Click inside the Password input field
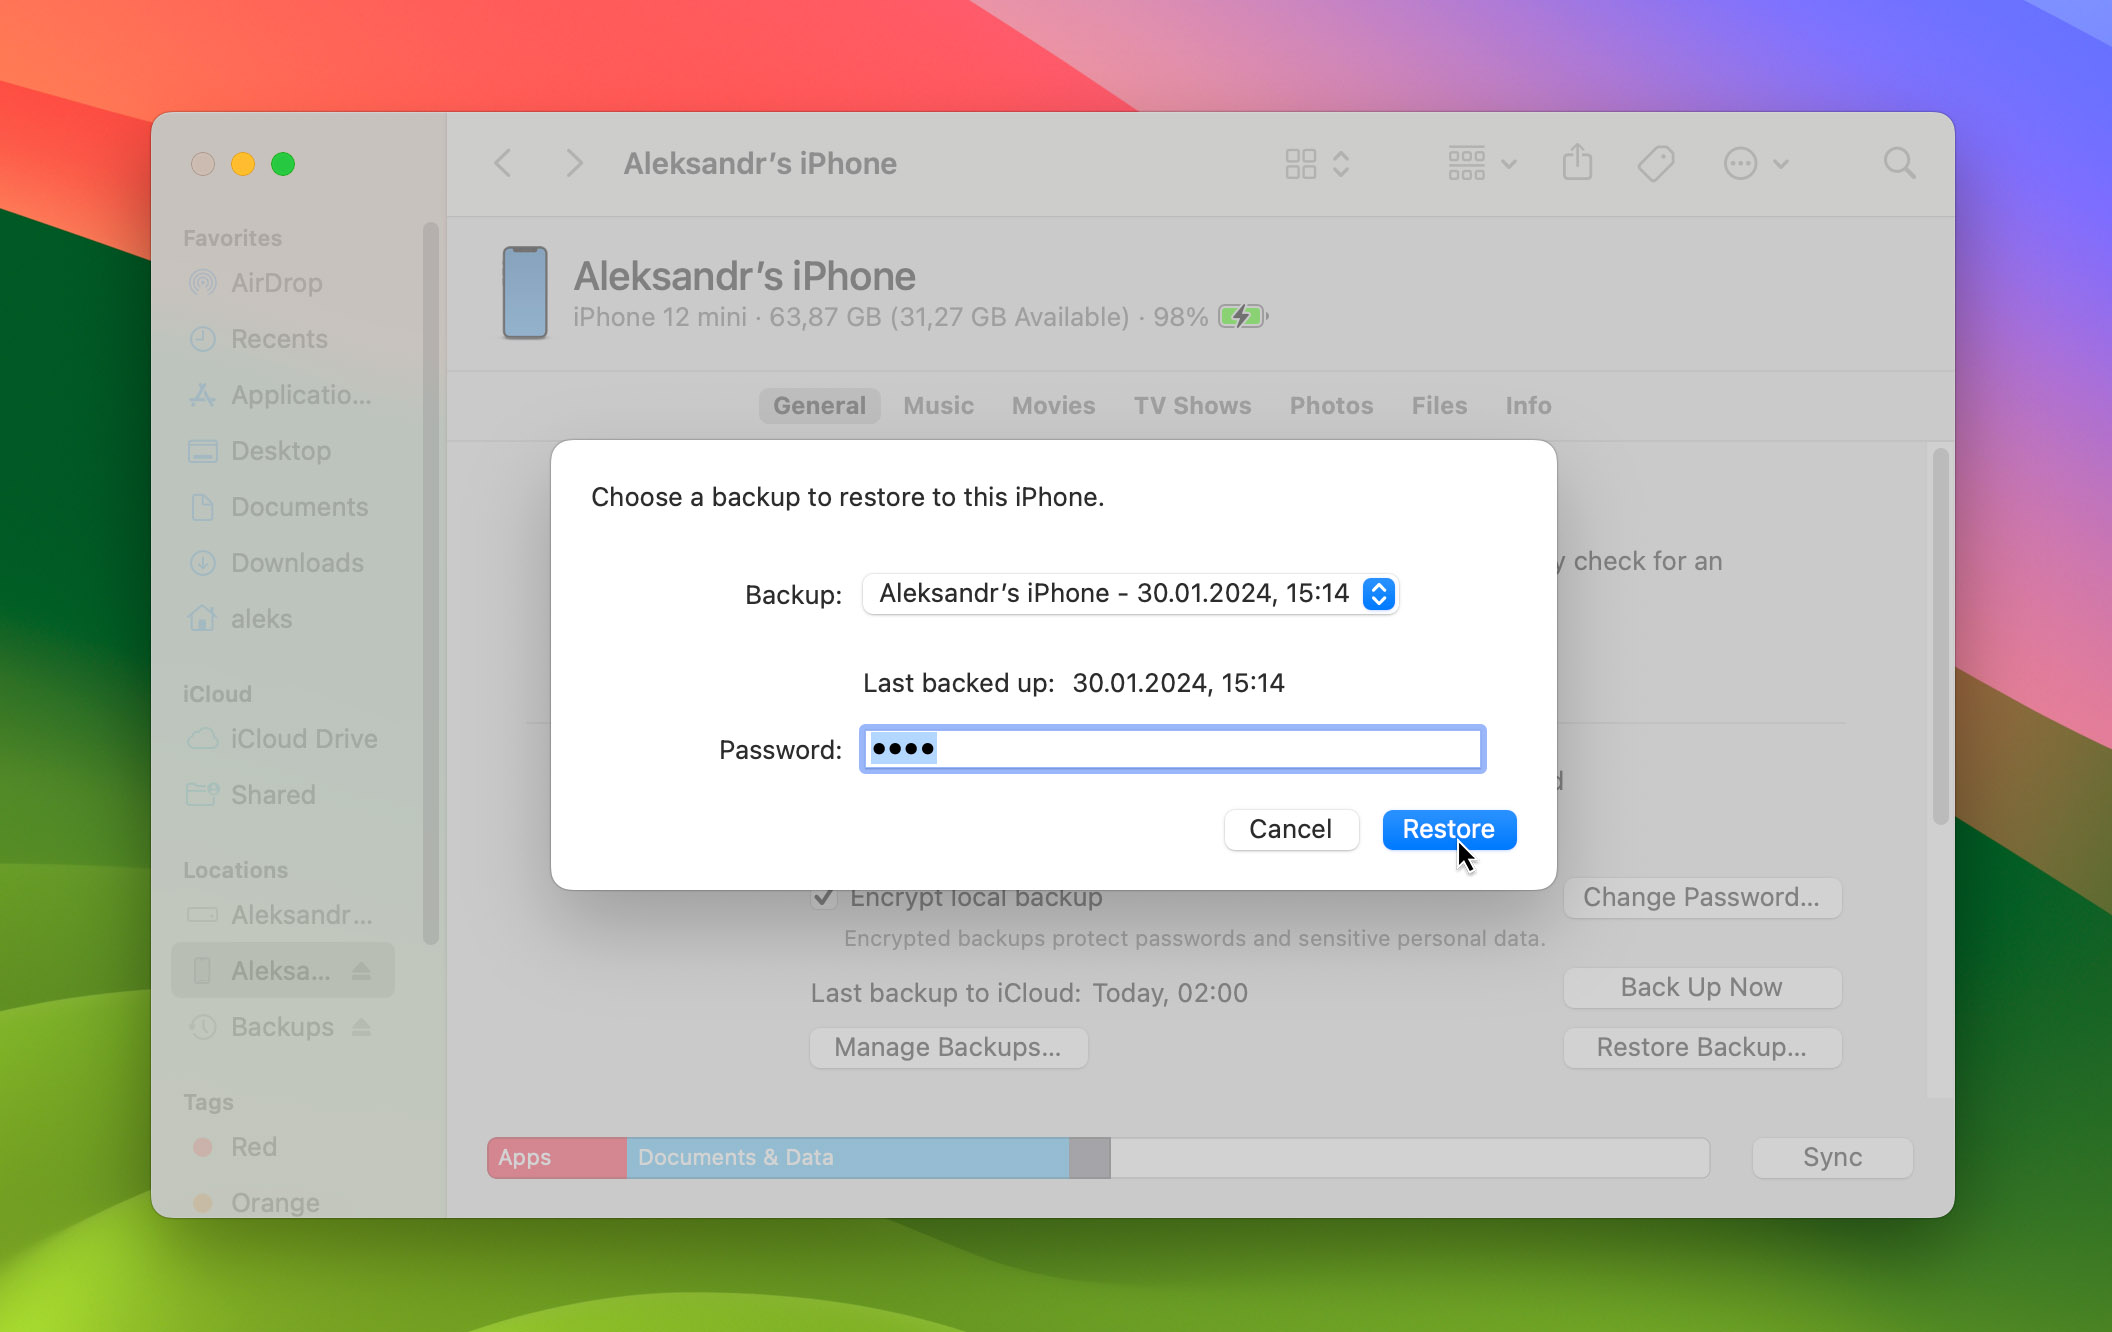Viewport: 2112px width, 1332px height. (1170, 748)
